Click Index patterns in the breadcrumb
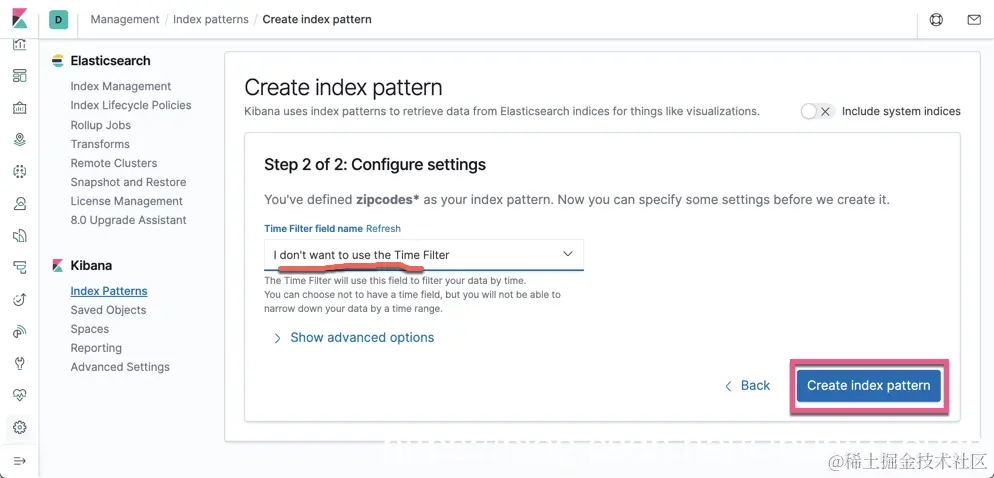 coord(211,19)
